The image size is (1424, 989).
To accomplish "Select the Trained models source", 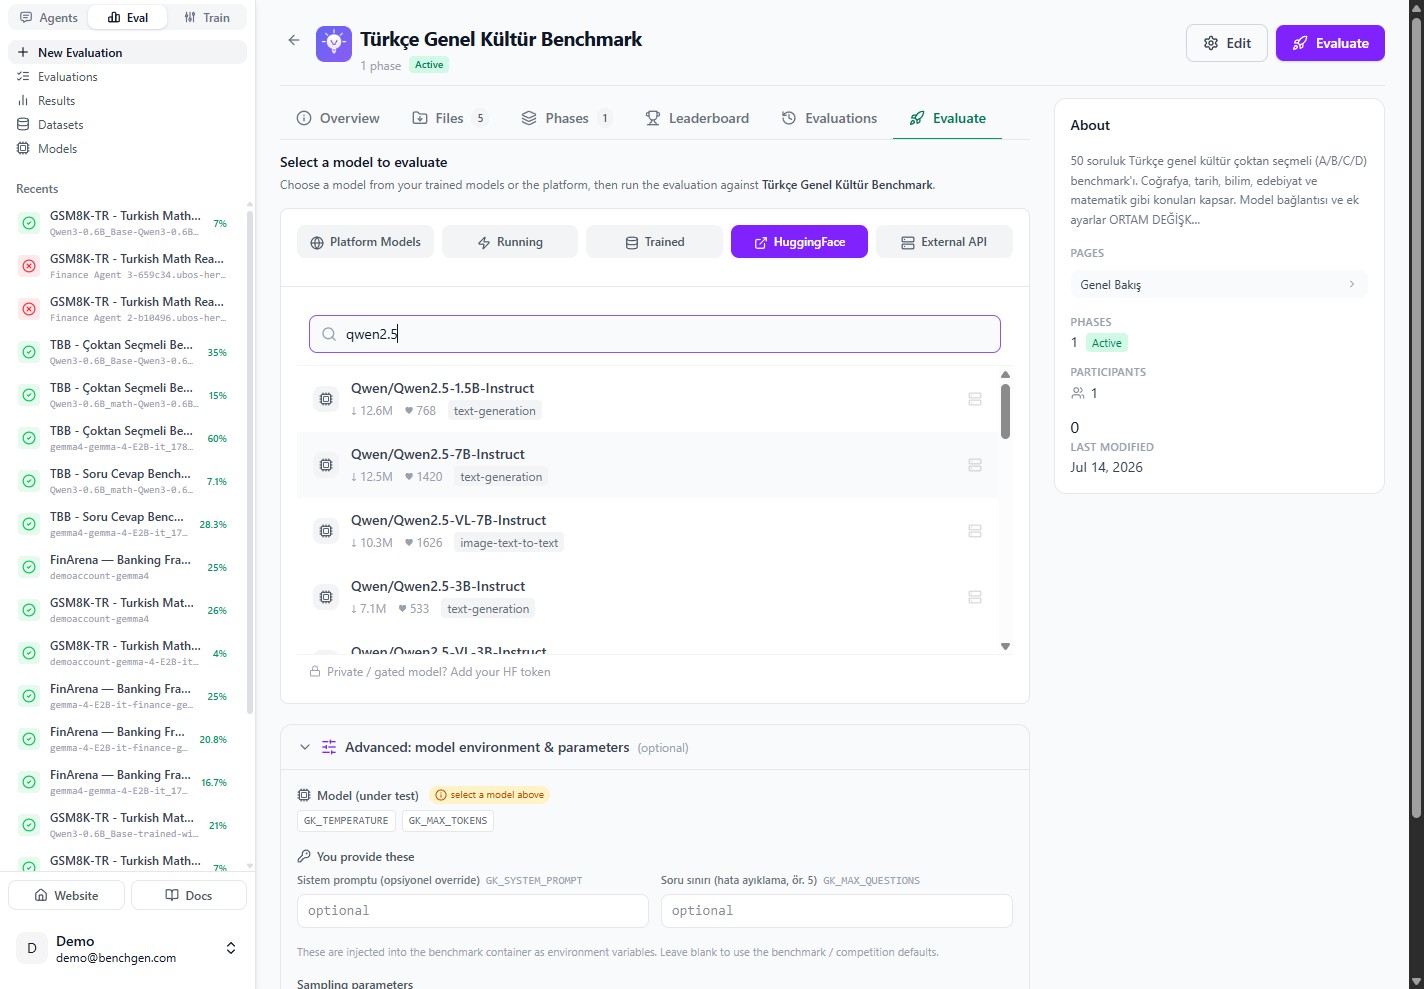I will click(654, 242).
